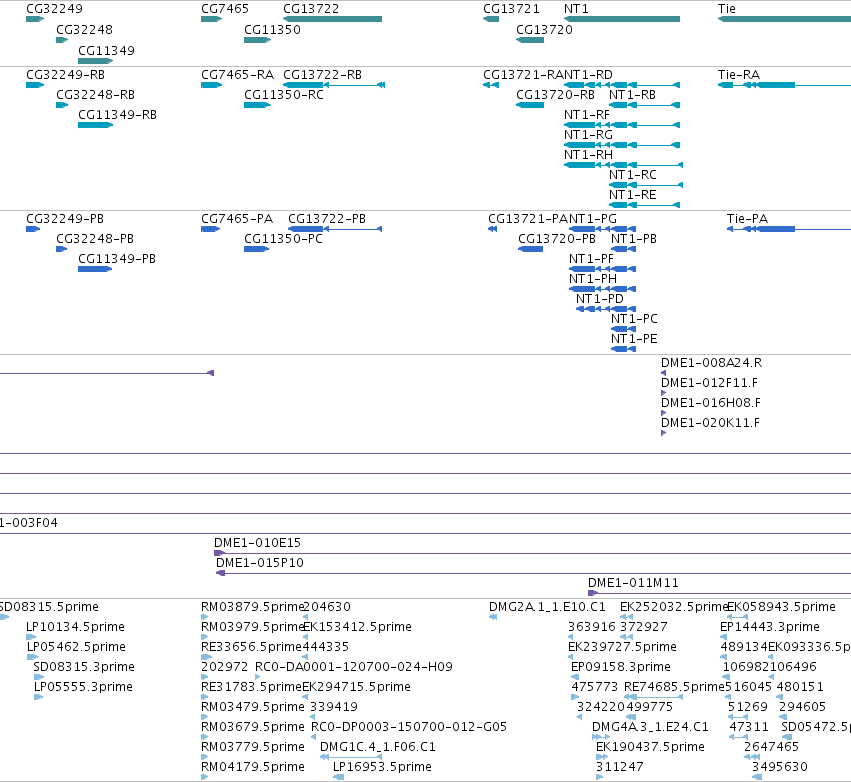The height and width of the screenshot is (782, 851).
Task: Select protein CG32249-PB
Action: [65, 219]
